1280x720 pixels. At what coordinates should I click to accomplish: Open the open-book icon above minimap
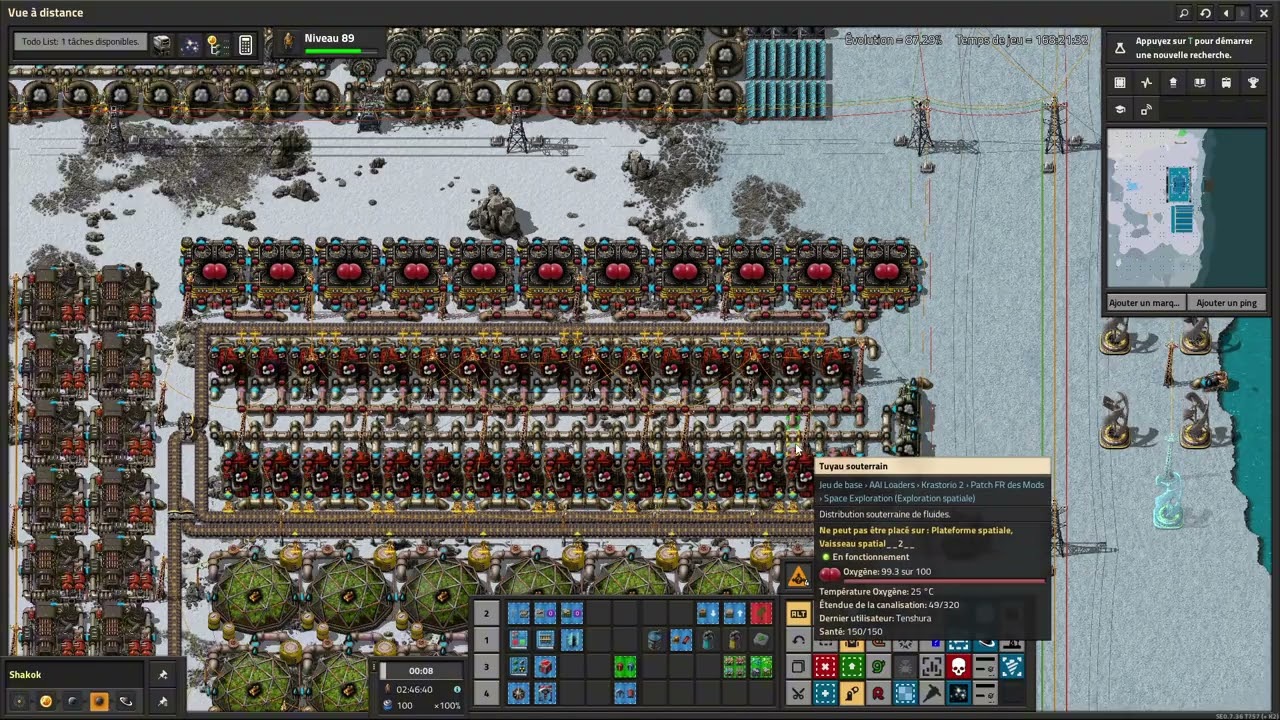(x=1200, y=82)
